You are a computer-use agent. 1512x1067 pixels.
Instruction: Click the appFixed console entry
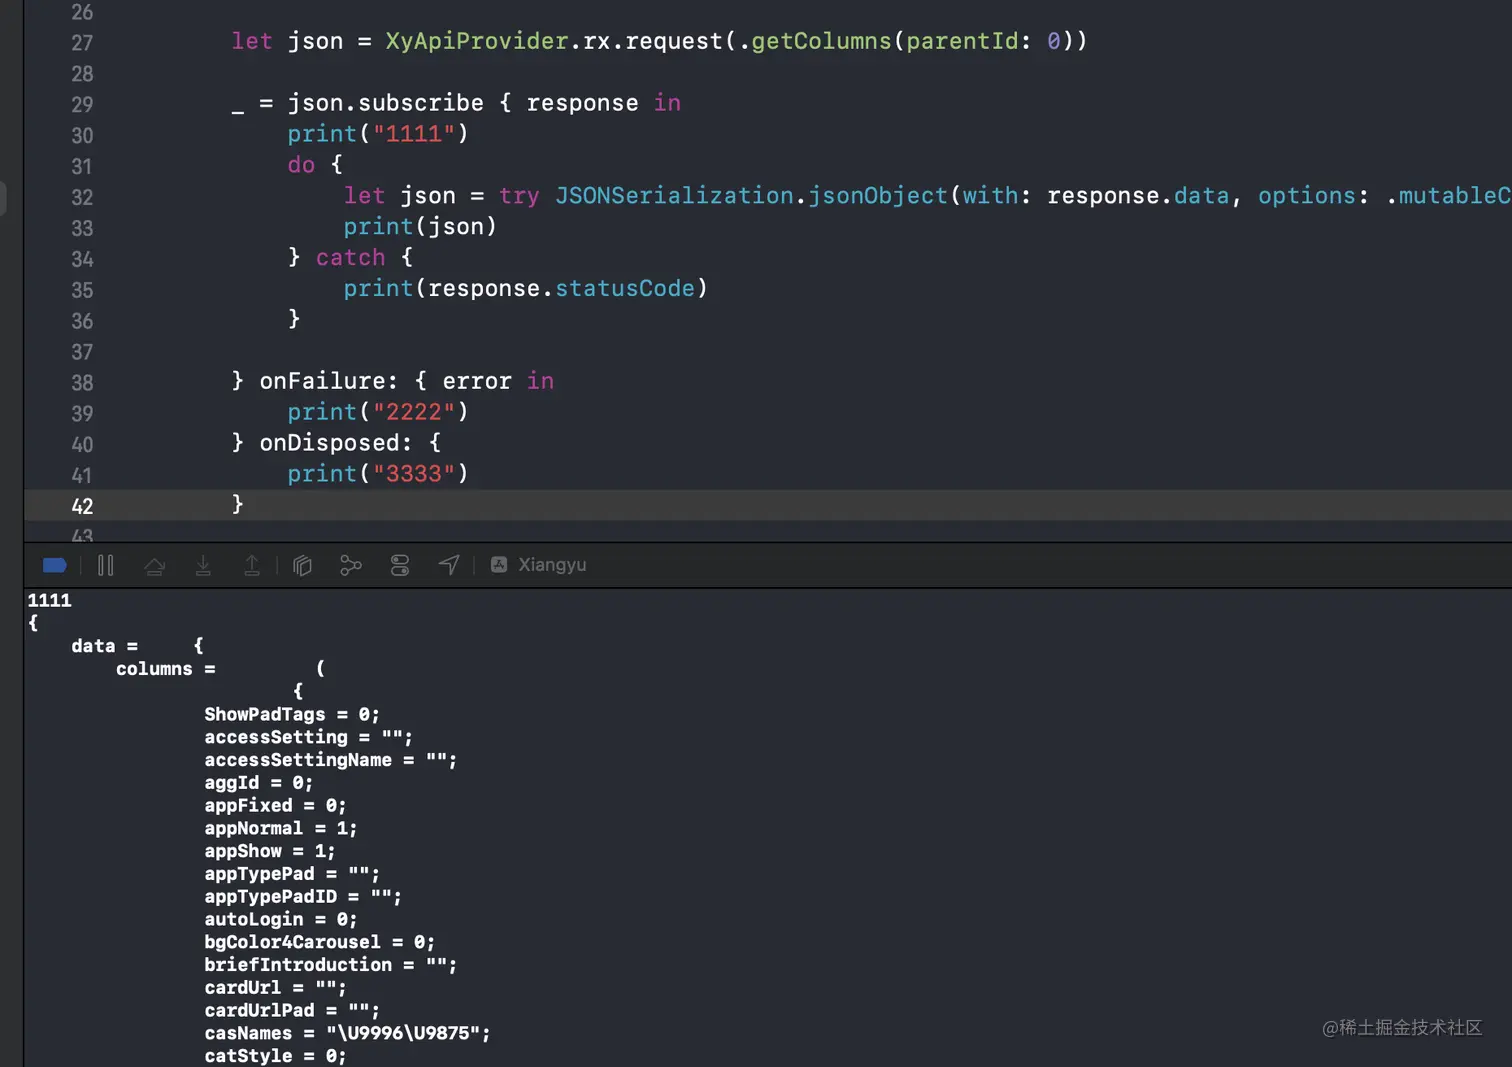click(275, 806)
